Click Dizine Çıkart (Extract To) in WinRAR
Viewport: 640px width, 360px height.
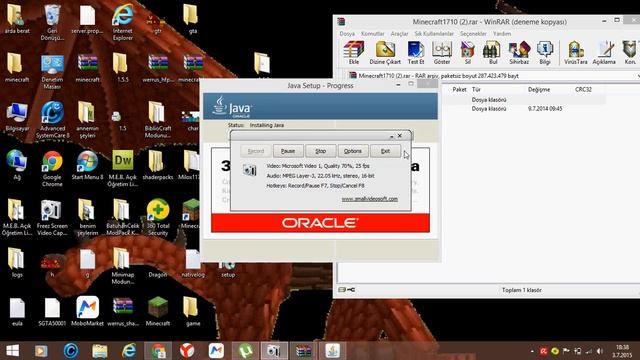point(385,53)
